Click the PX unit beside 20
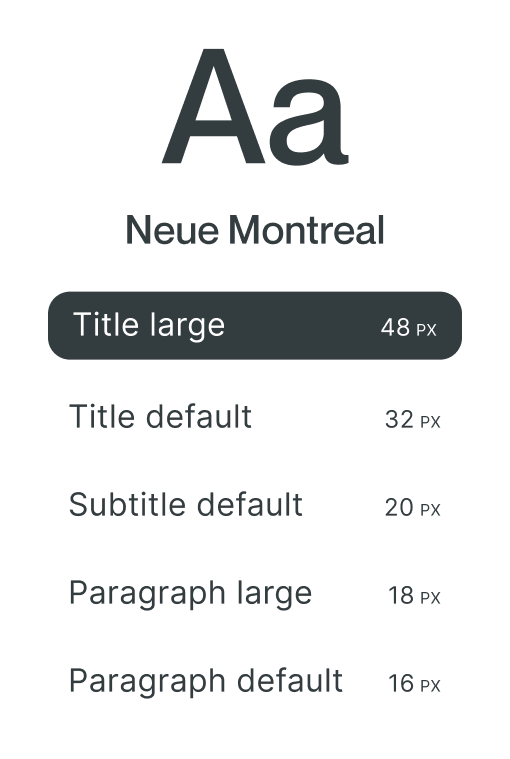Screen dimensions: 510x759 [x=430, y=510]
